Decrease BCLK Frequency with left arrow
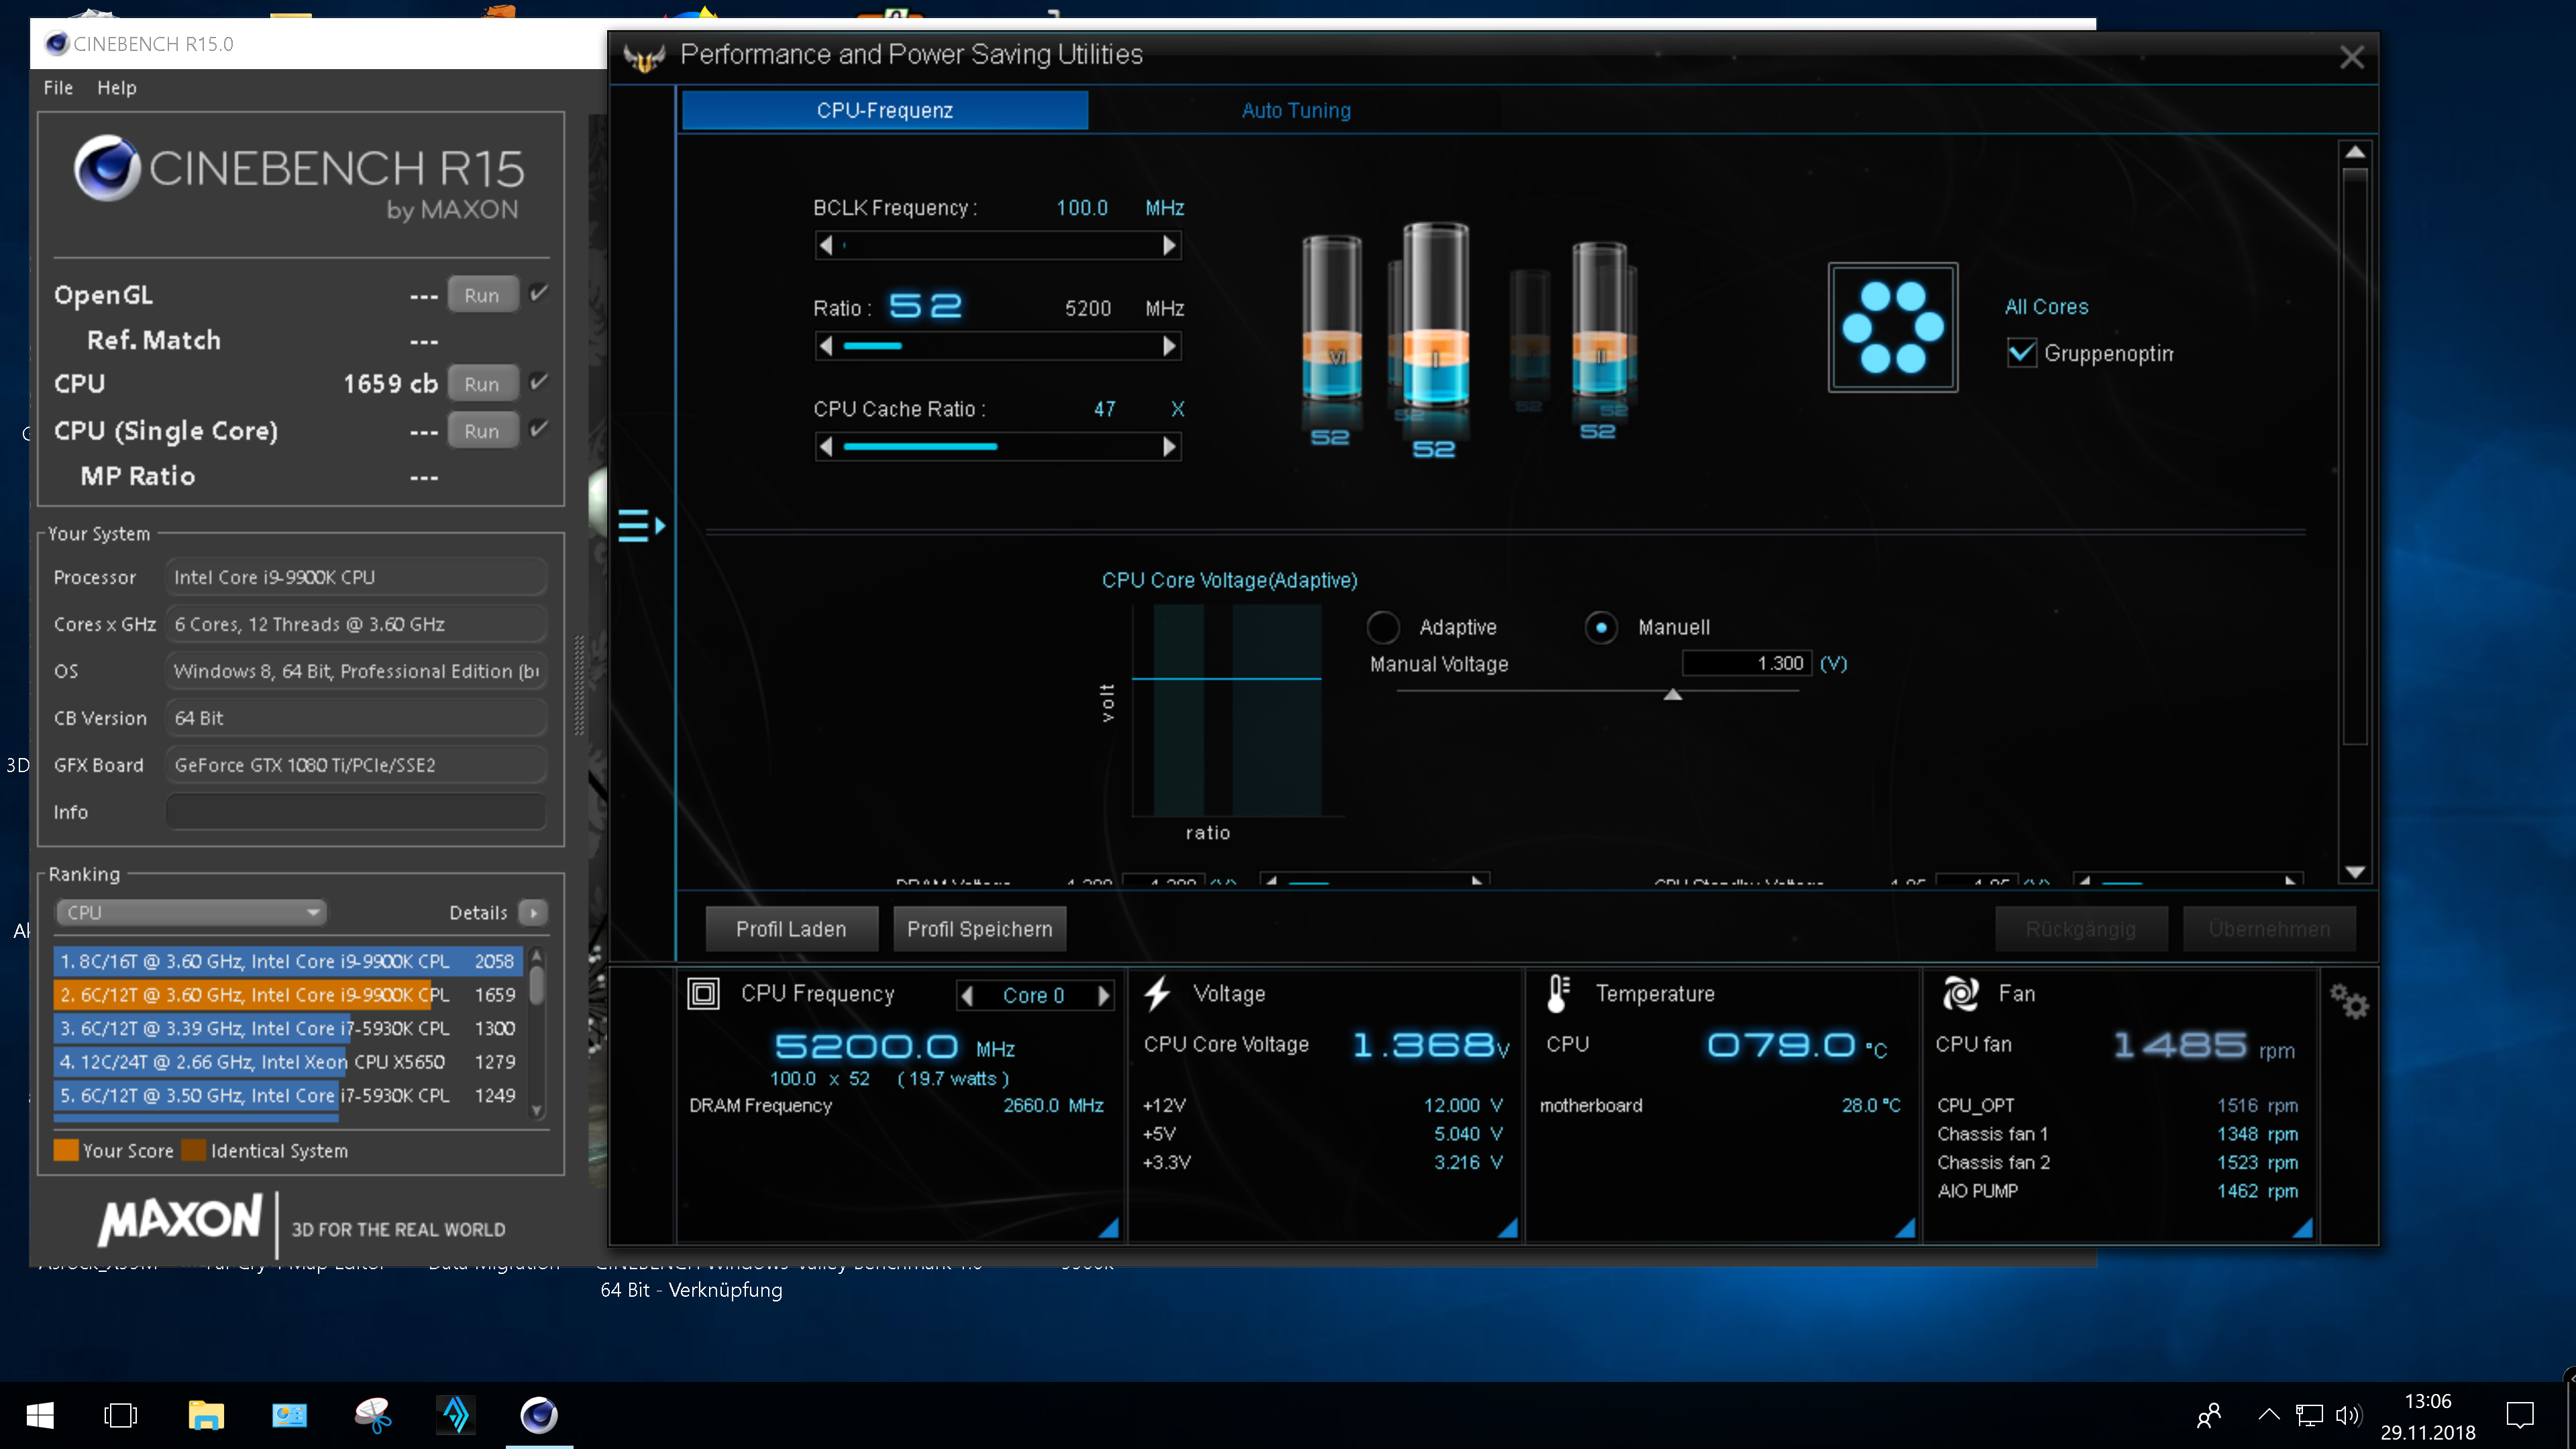The width and height of the screenshot is (2576, 1449). tap(826, 245)
